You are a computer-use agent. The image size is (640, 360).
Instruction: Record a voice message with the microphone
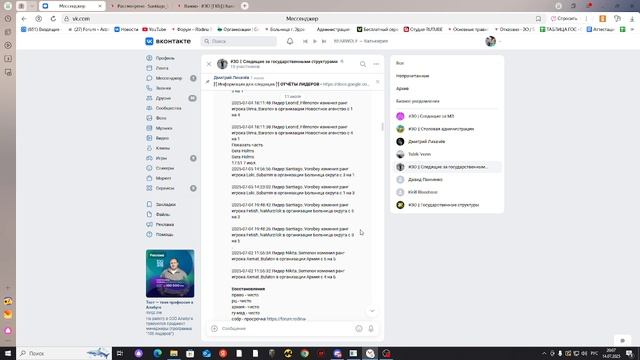click(x=371, y=329)
